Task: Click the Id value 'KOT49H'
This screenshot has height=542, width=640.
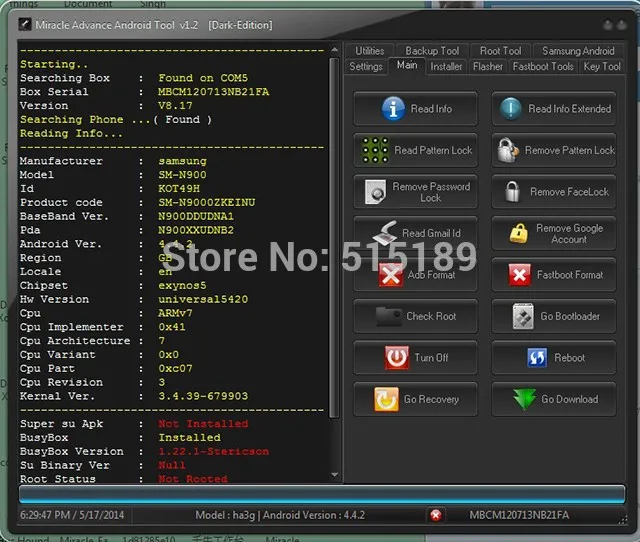Action: pos(179,189)
